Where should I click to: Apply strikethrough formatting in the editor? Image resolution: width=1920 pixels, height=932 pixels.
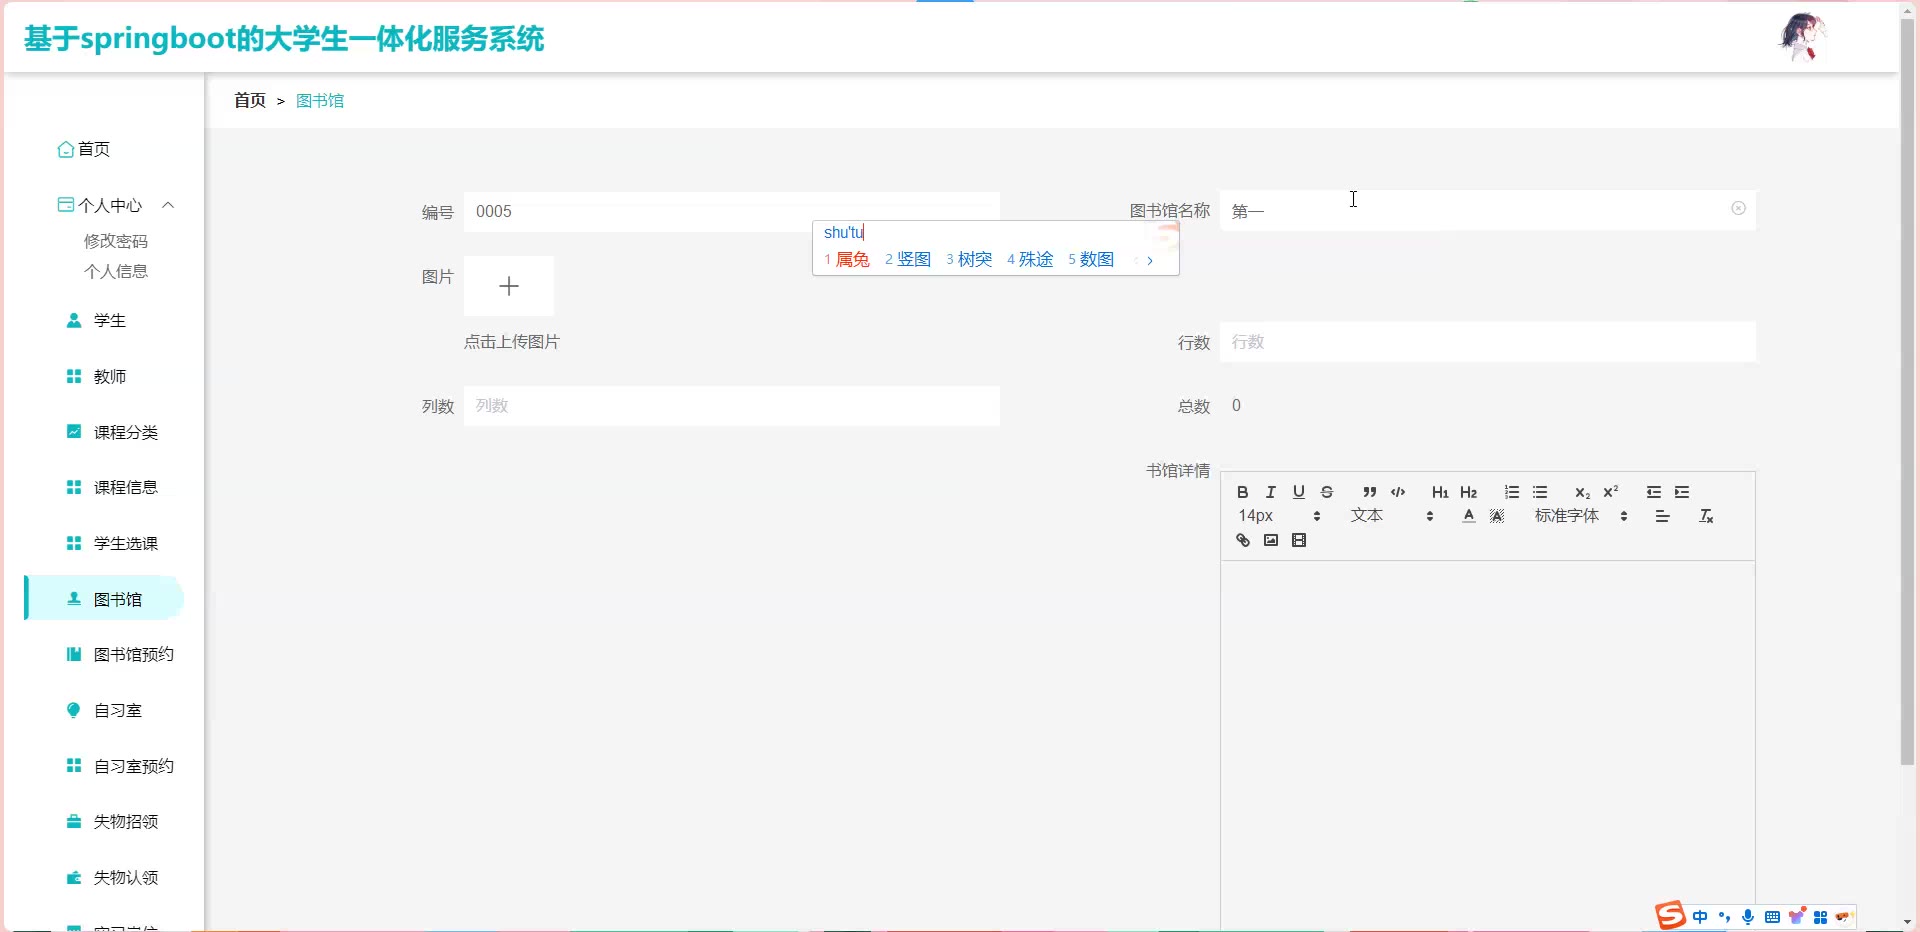[1327, 492]
